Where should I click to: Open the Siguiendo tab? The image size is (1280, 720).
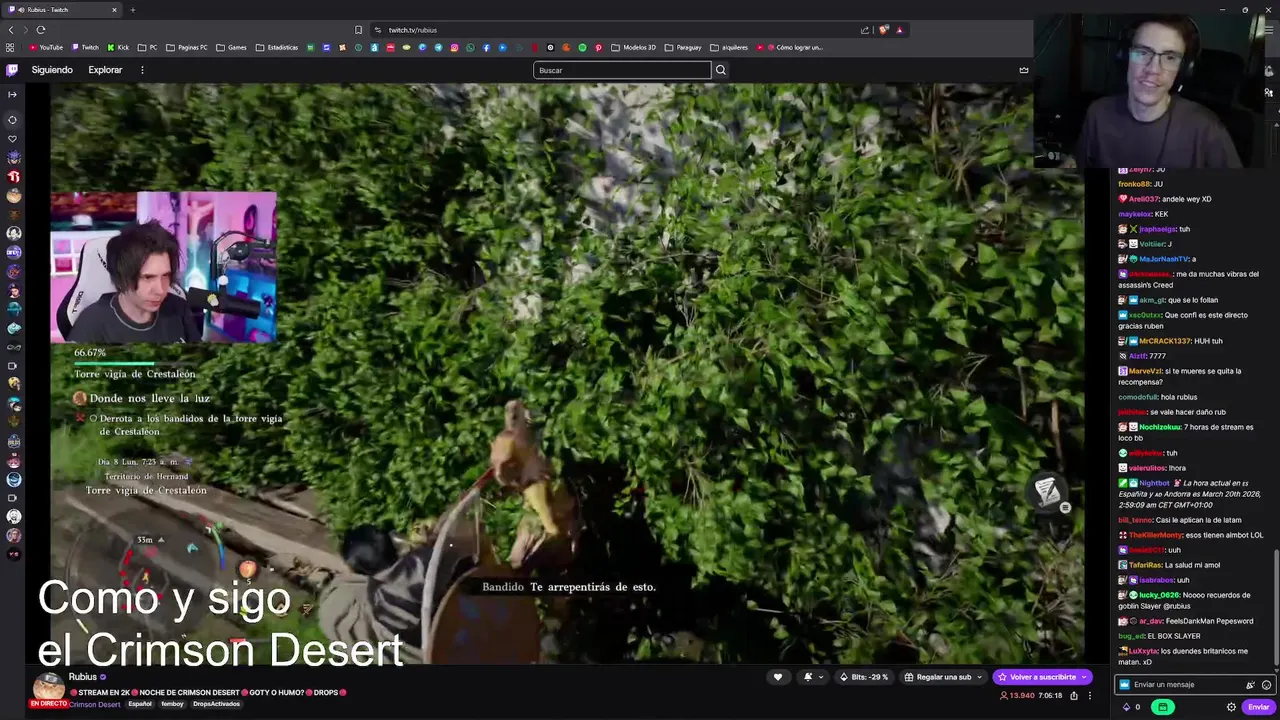[52, 70]
